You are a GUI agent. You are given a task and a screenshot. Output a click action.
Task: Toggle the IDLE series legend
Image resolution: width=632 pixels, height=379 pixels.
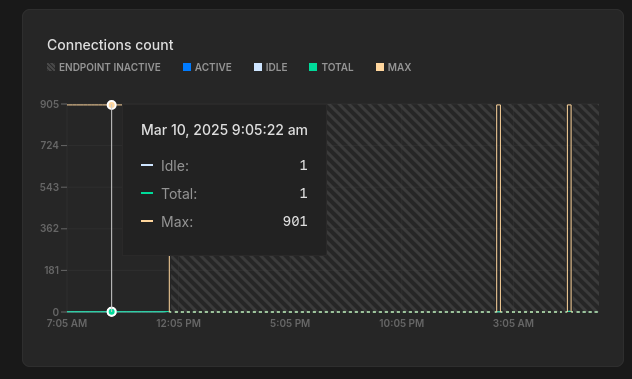[270, 67]
